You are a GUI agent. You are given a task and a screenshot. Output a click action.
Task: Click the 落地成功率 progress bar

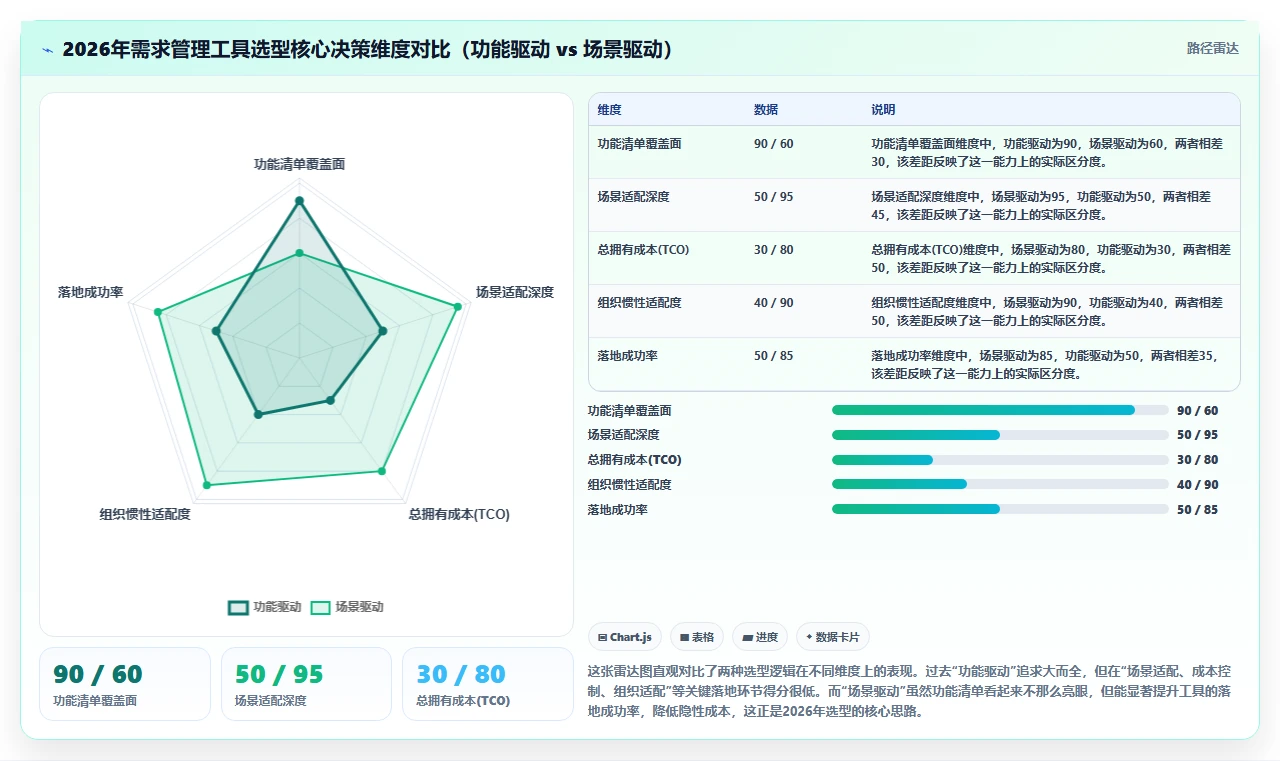pyautogui.click(x=1000, y=509)
